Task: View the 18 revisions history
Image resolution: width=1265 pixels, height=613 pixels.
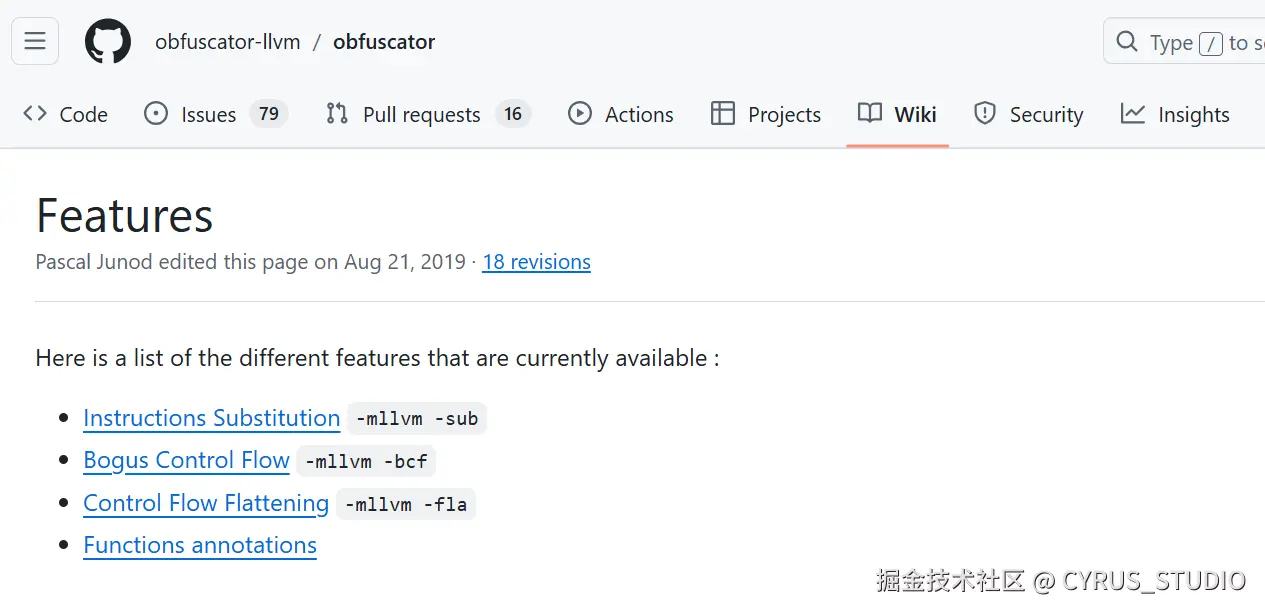Action: point(536,262)
